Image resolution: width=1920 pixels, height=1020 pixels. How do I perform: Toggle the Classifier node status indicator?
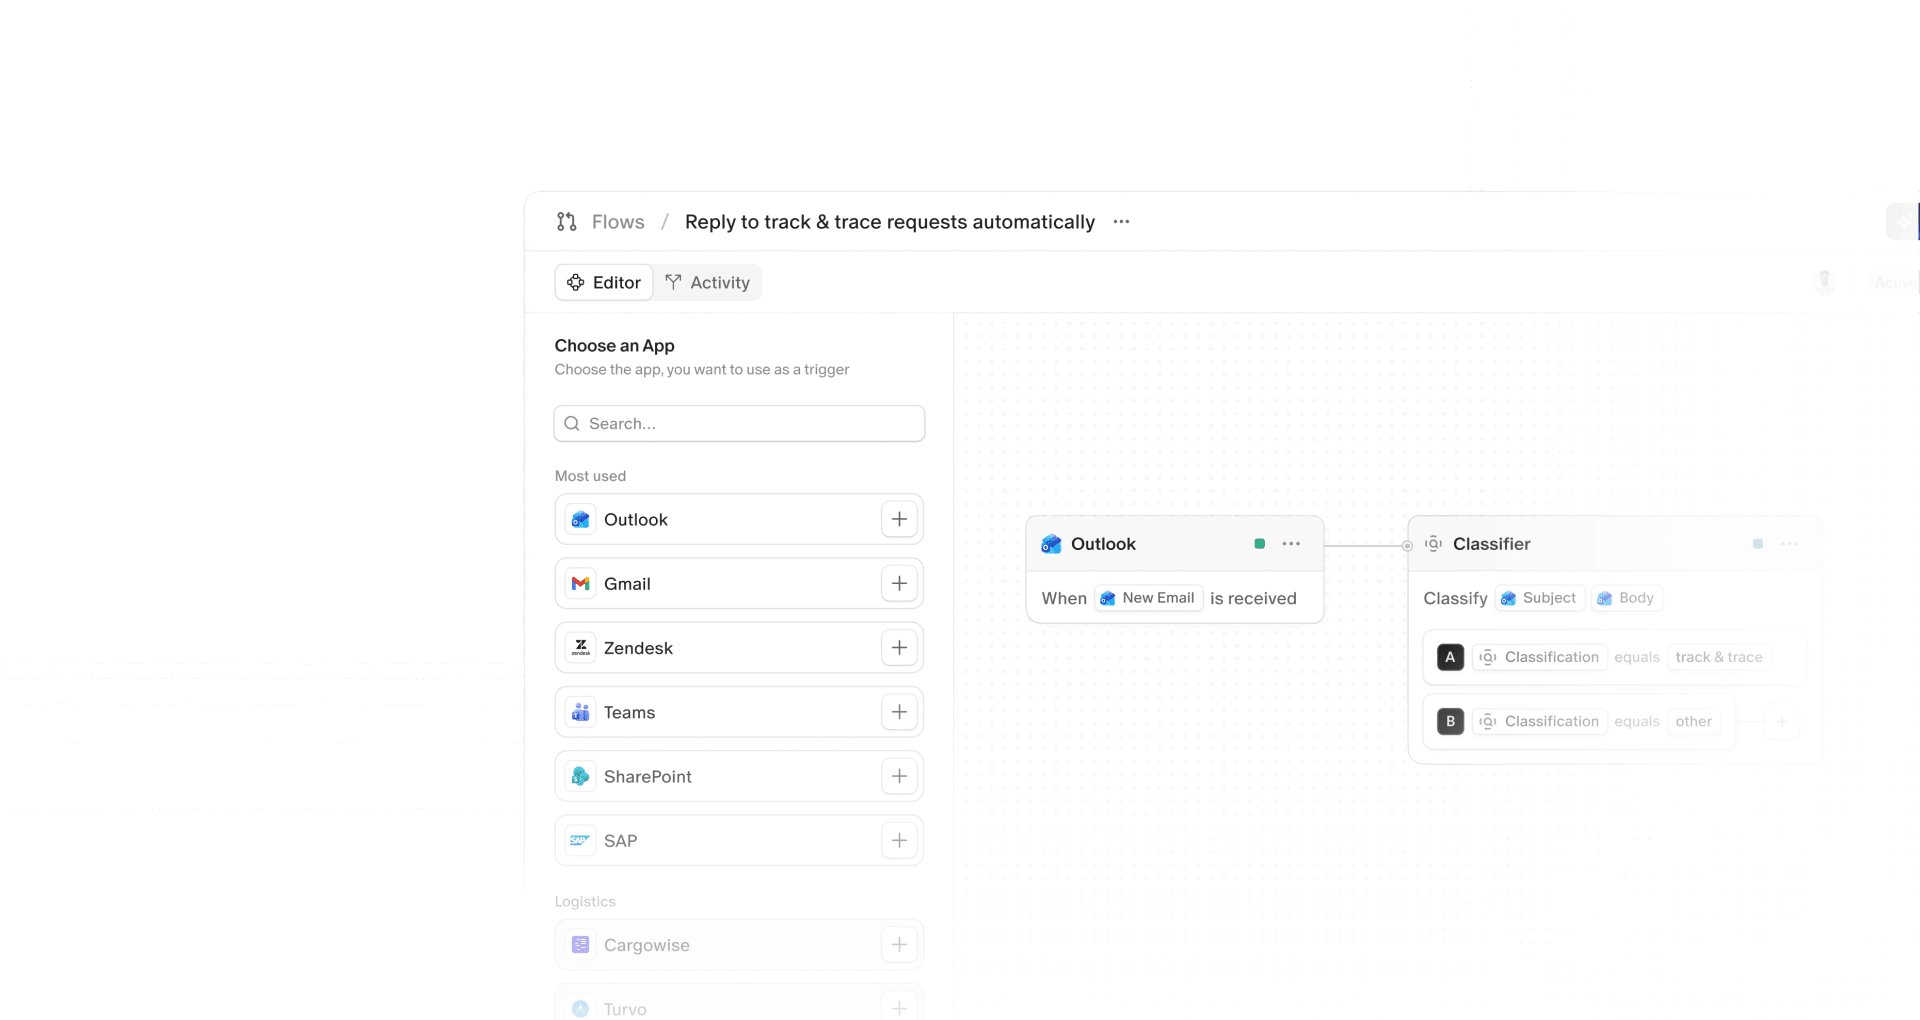[x=1758, y=544]
